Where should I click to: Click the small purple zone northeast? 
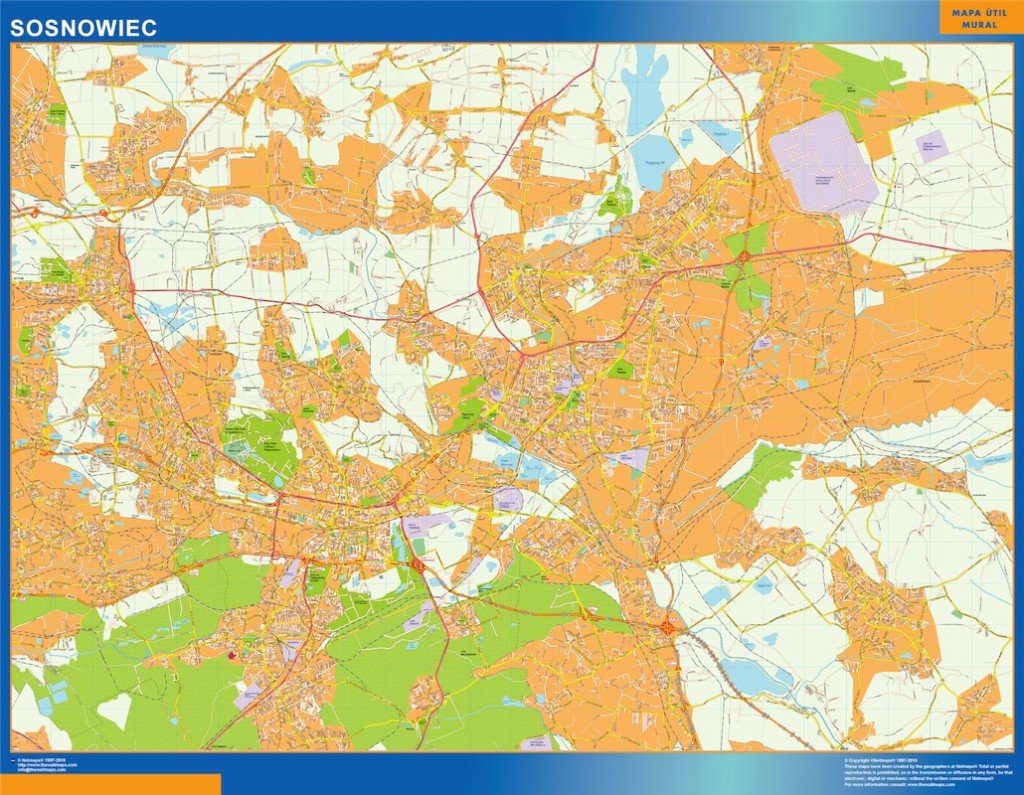click(x=931, y=144)
